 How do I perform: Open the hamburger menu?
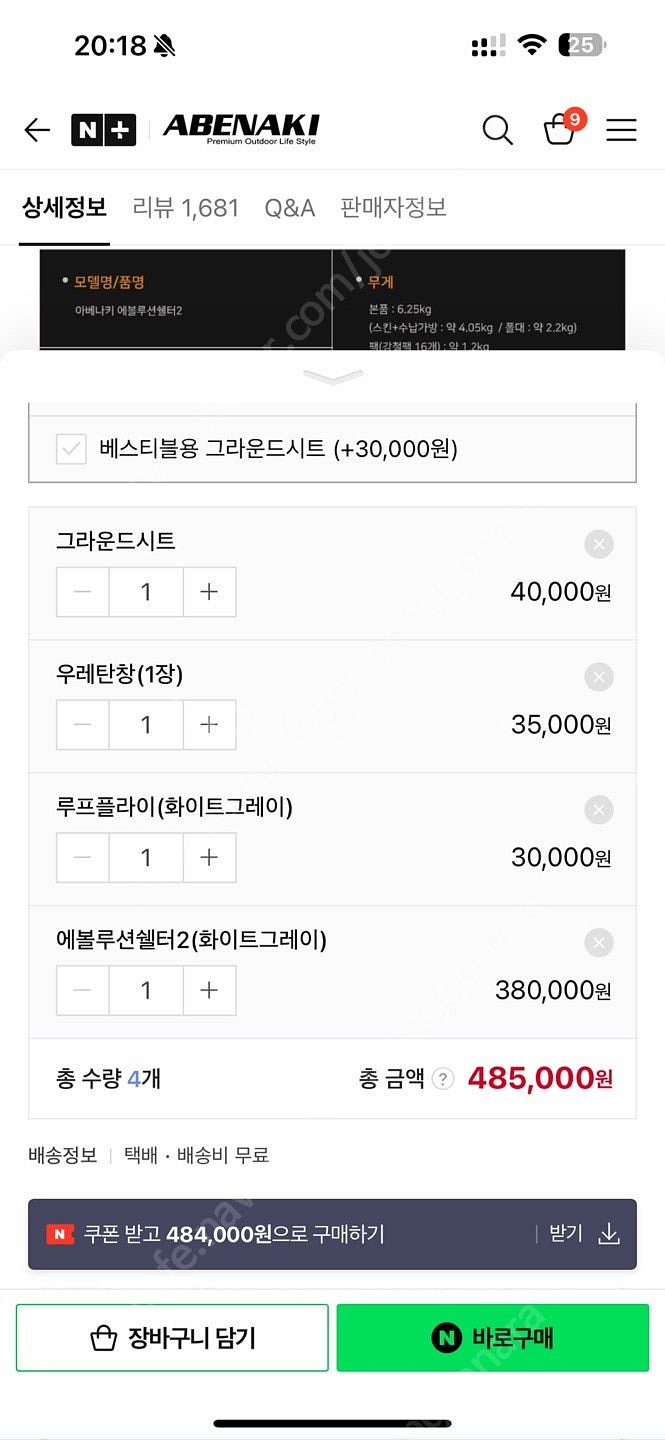(x=621, y=130)
